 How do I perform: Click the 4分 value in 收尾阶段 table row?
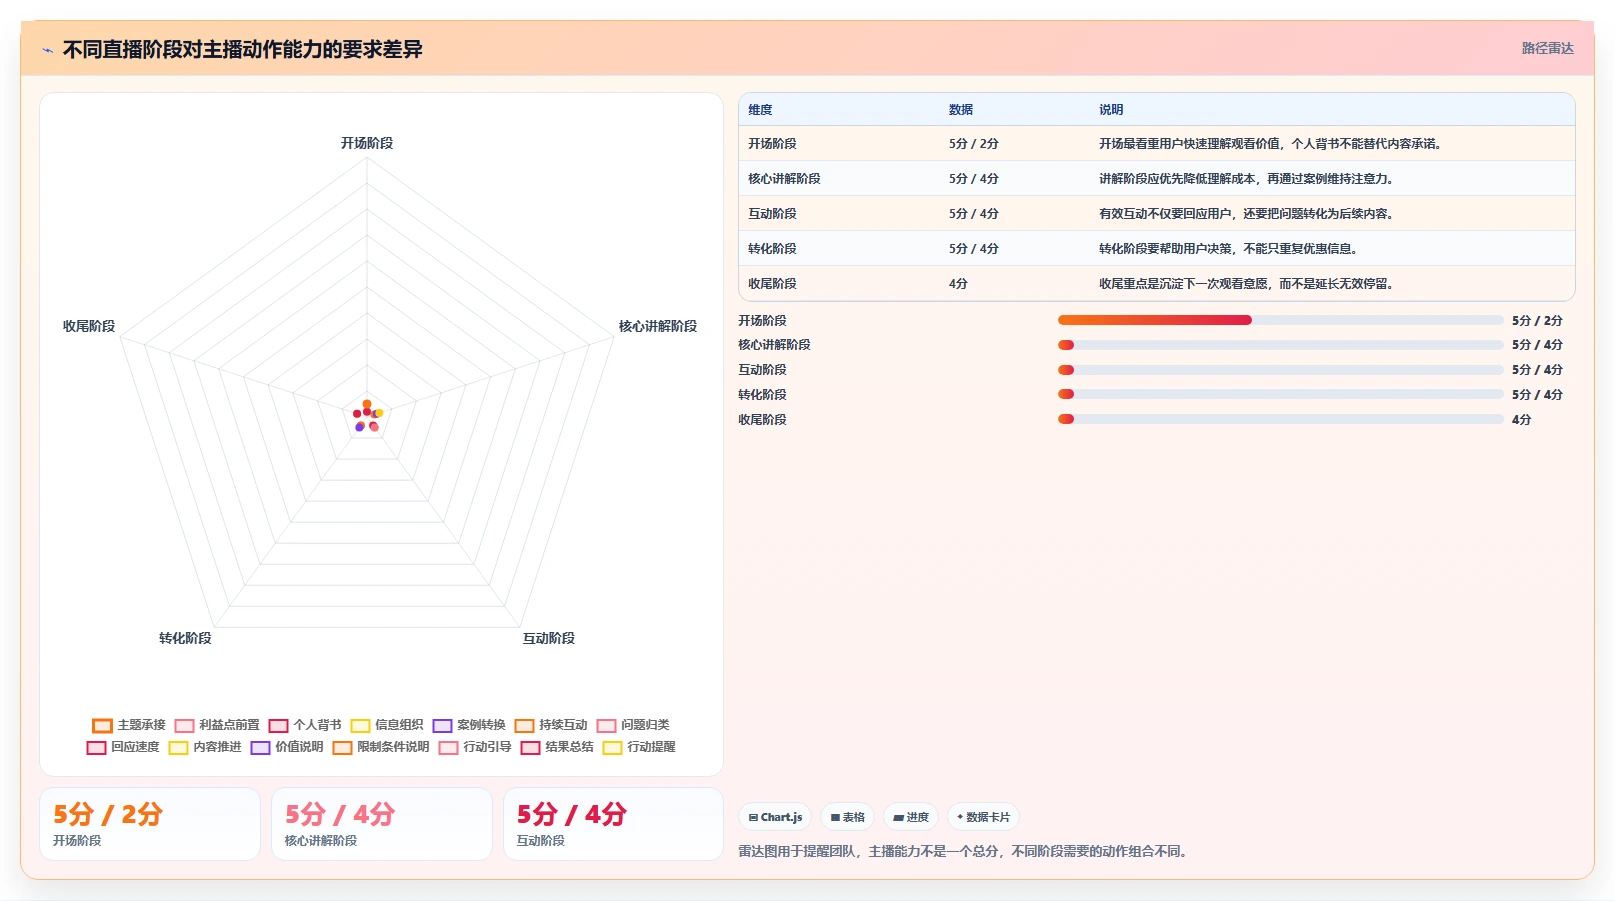[958, 284]
